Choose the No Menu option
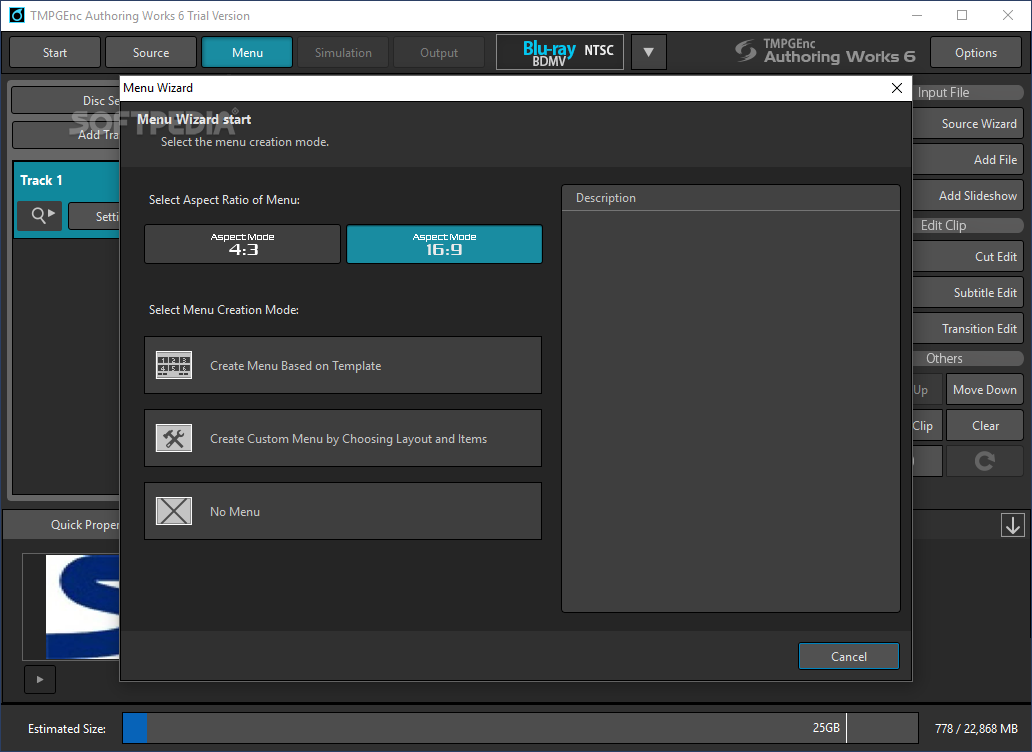Viewport: 1032px width, 752px height. point(343,511)
